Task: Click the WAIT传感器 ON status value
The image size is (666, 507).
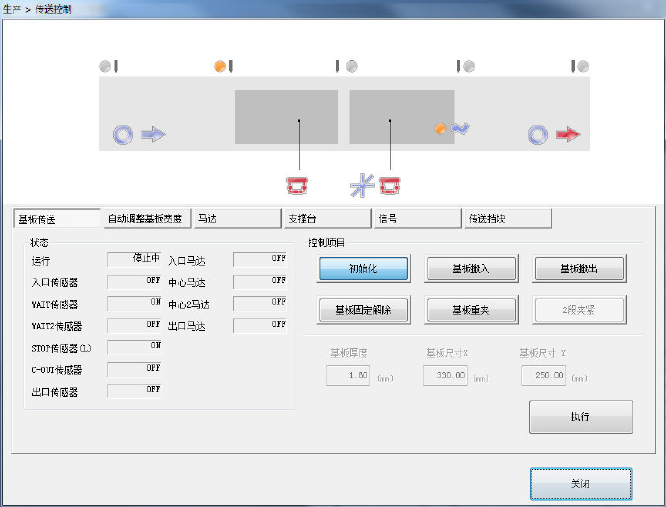Action: click(x=134, y=303)
